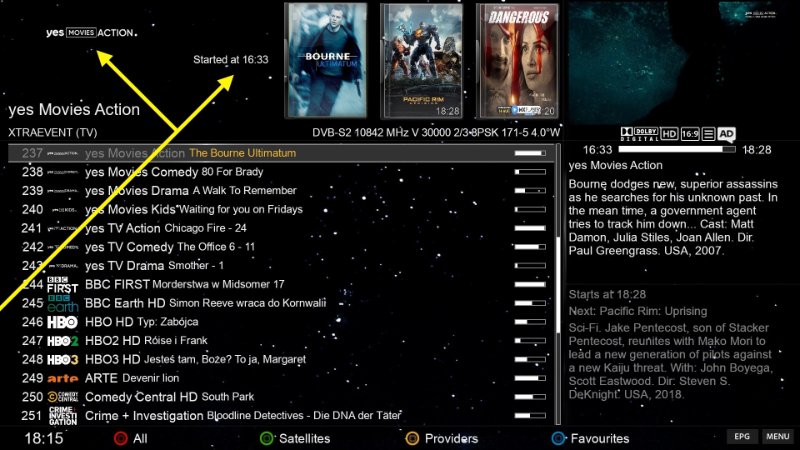Viewport: 800px width, 450px height.
Task: Click the XTRAEVENT (TV) bouquet title
Action: point(53,133)
